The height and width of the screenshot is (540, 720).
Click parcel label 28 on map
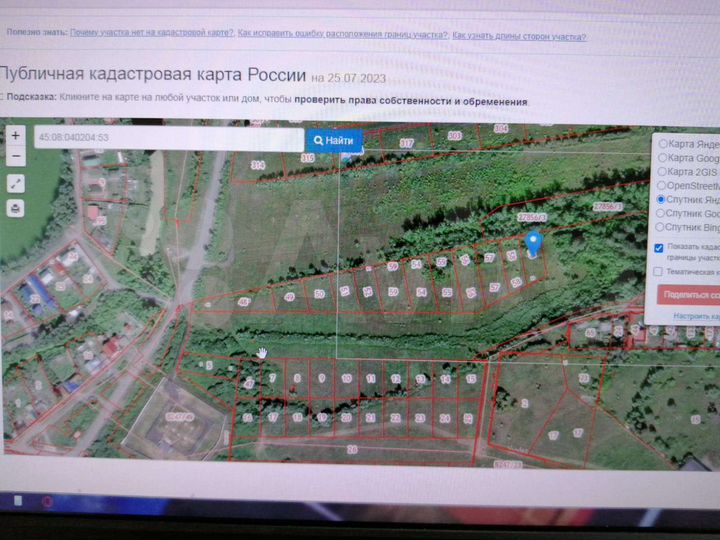[x=352, y=450]
